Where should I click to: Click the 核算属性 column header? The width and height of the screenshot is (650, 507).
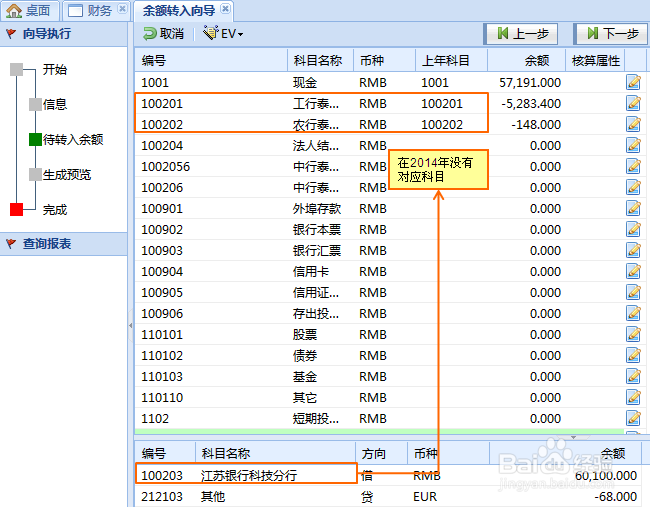[595, 61]
